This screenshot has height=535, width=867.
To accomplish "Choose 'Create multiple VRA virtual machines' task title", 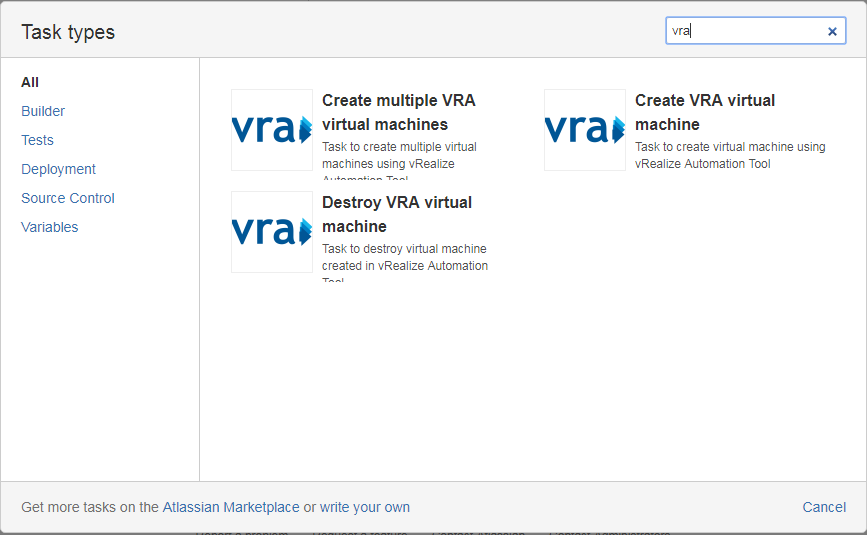I will pyautogui.click(x=399, y=112).
